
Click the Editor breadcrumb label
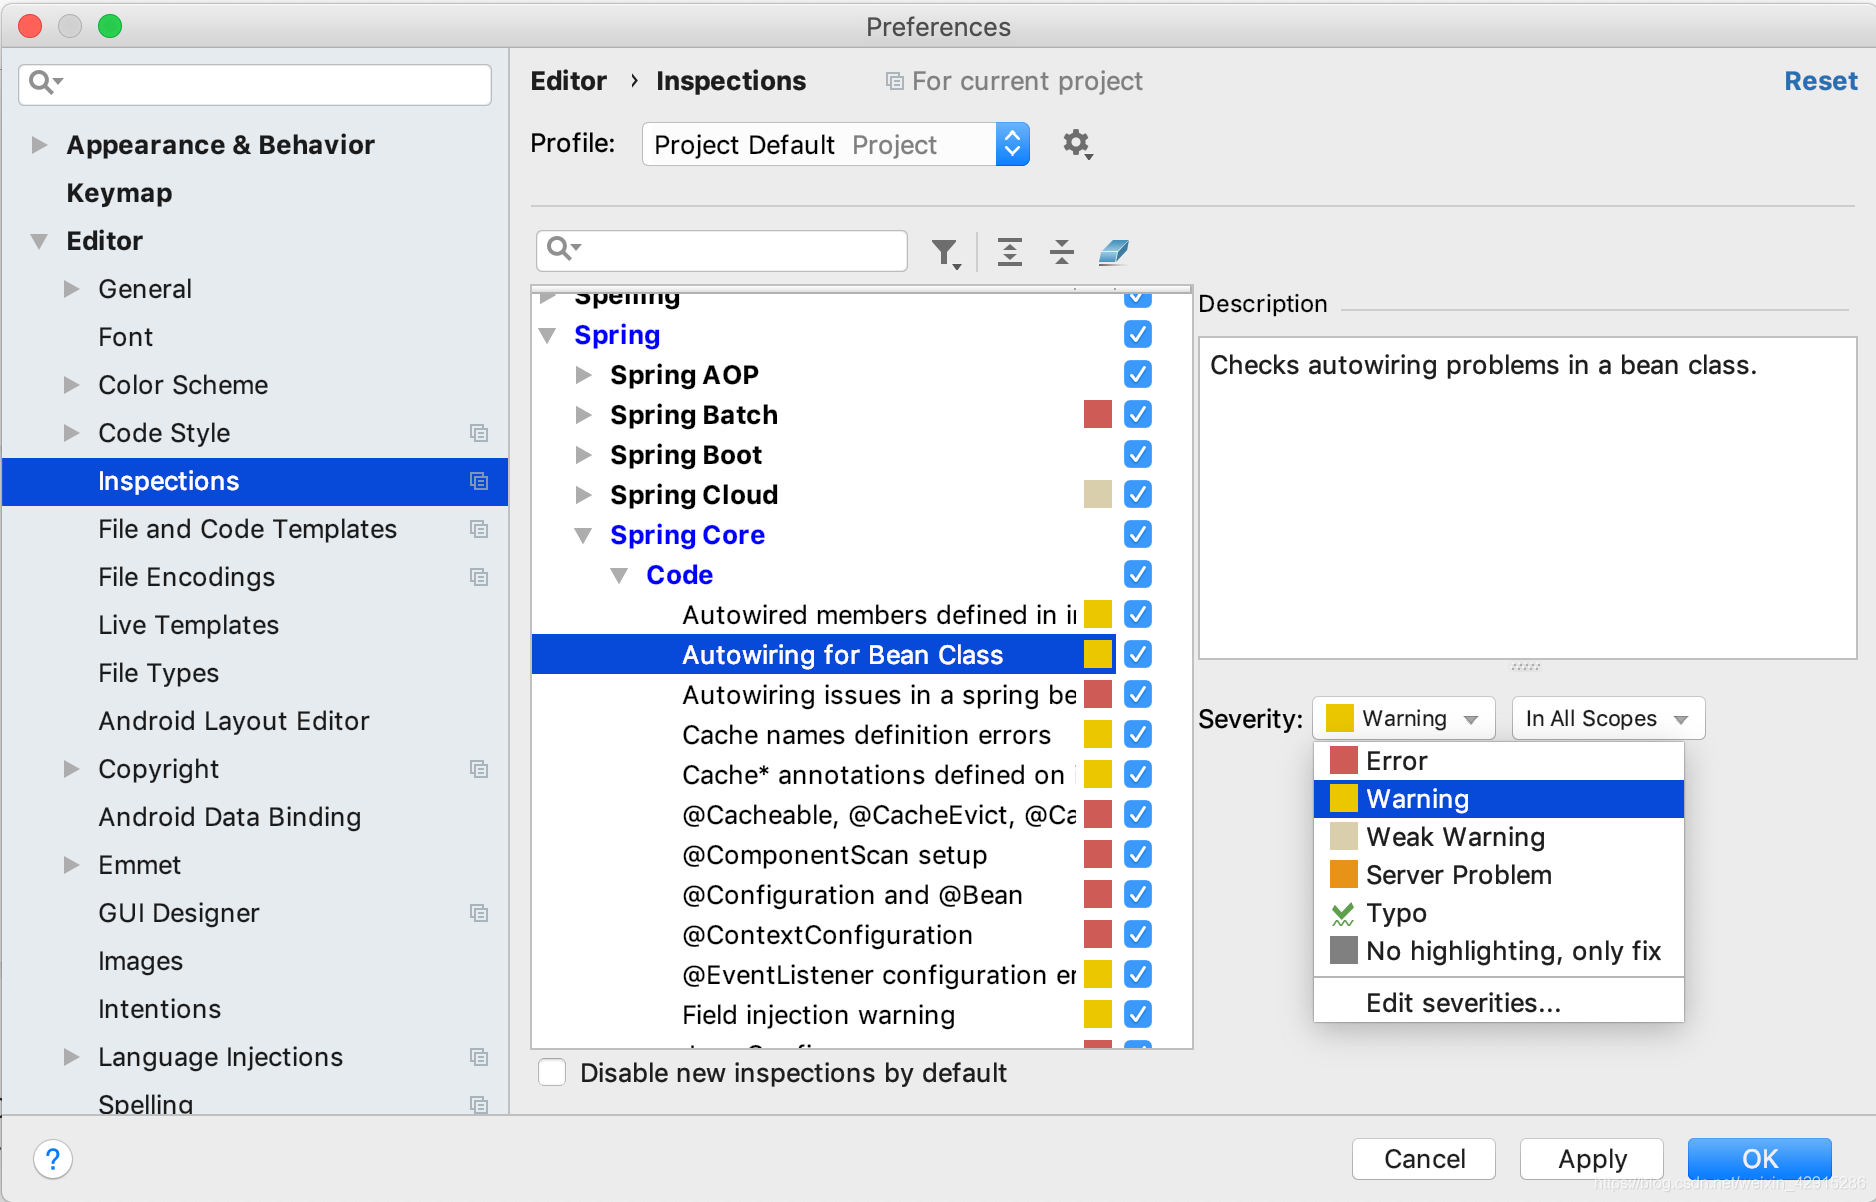pos(568,81)
